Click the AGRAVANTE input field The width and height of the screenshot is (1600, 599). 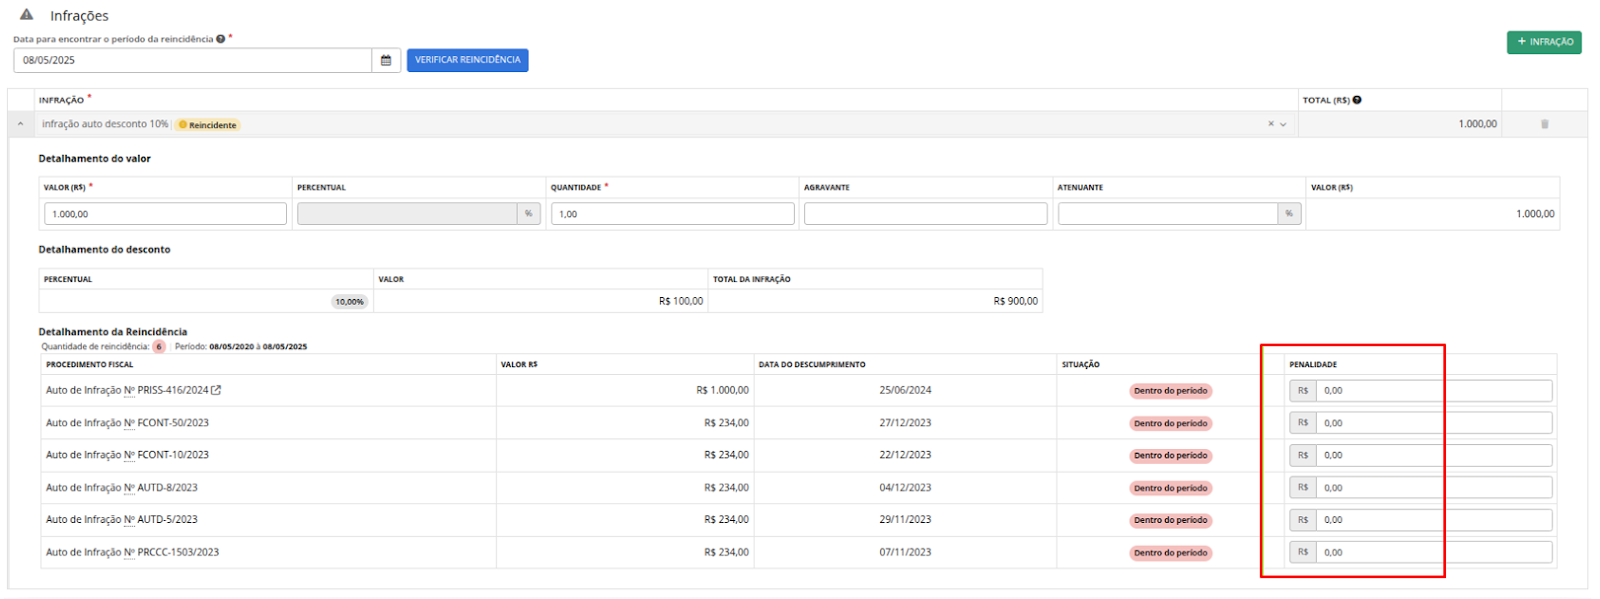point(926,214)
